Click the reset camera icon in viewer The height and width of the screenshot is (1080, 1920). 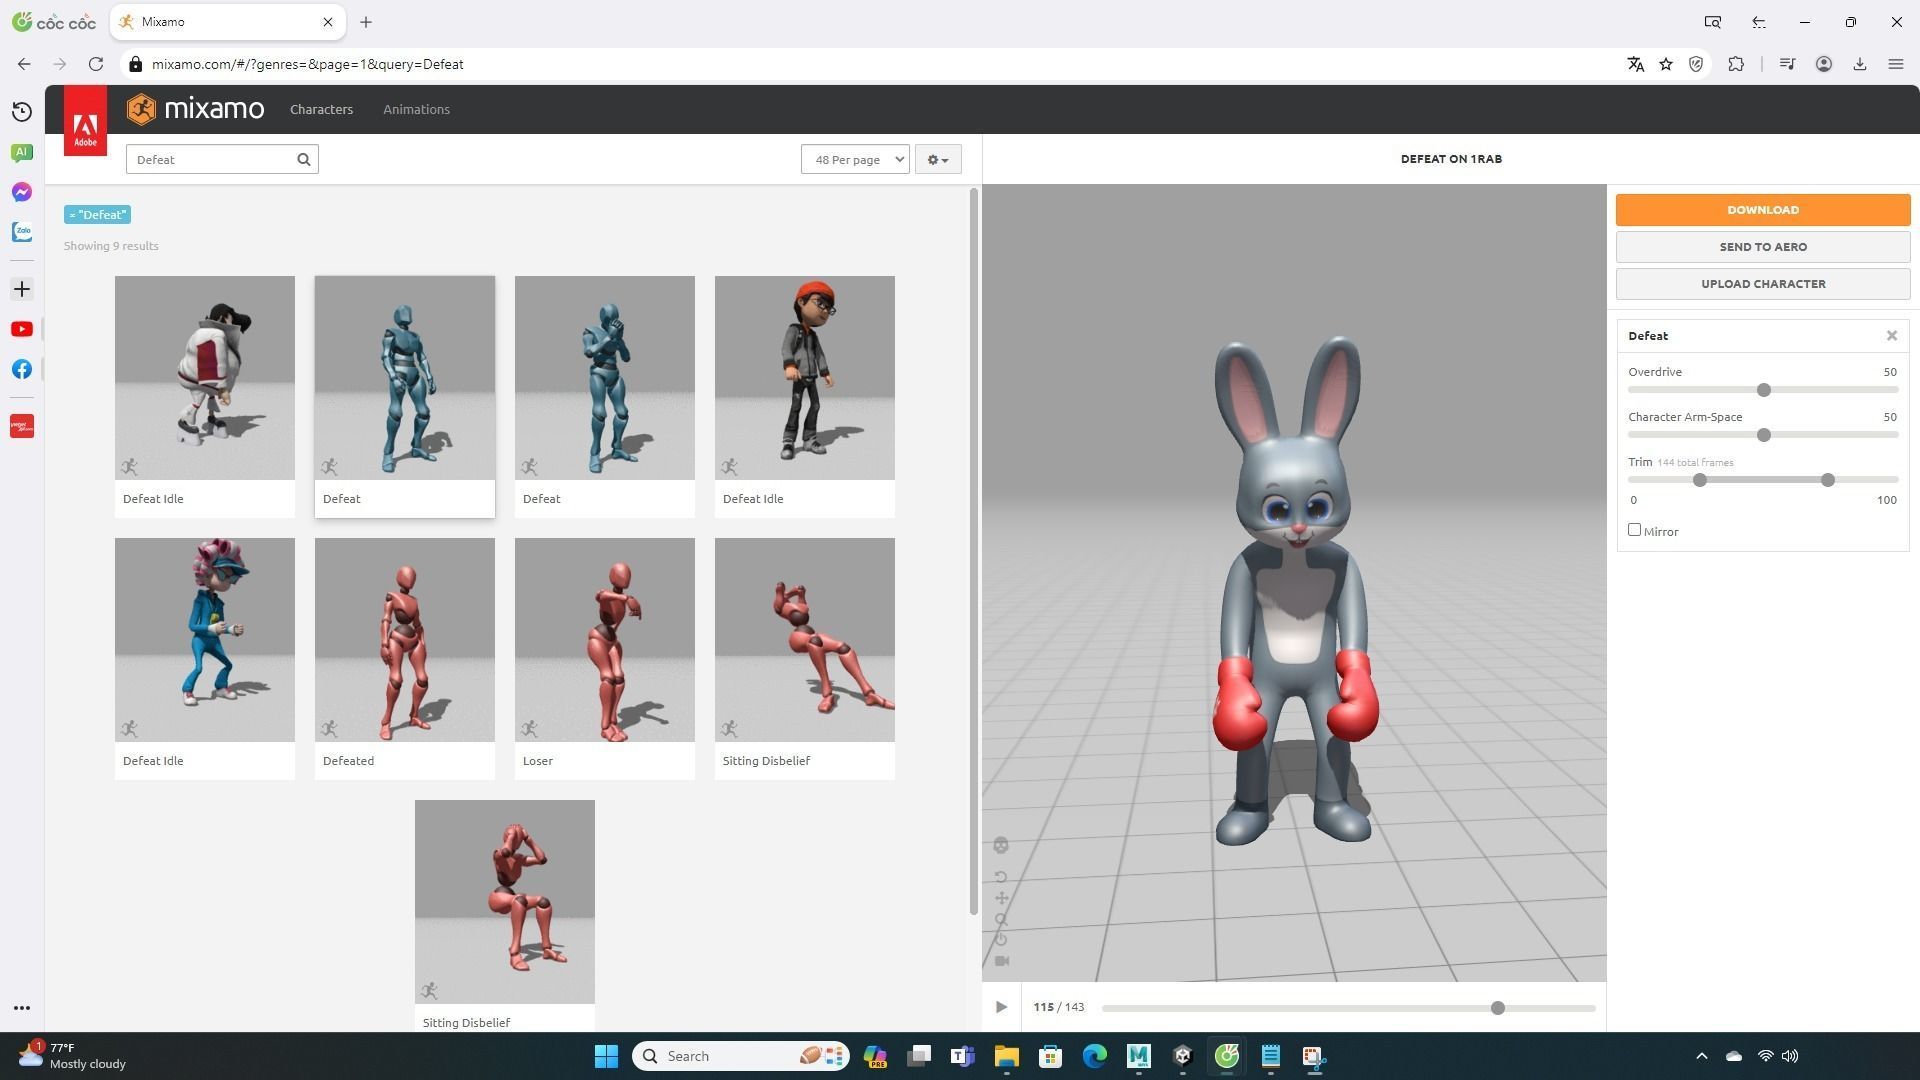[x=1001, y=940]
